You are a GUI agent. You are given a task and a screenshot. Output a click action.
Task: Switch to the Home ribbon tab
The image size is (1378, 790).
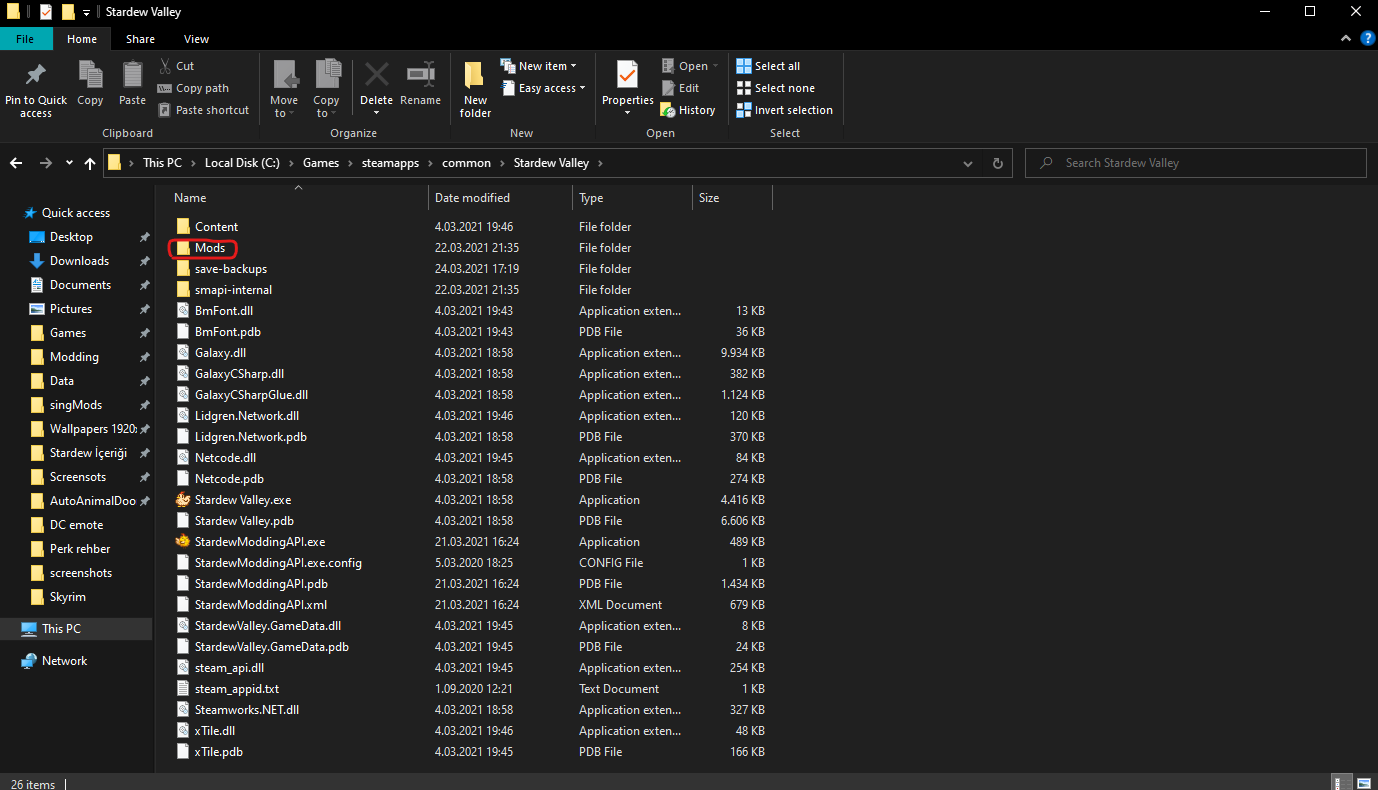click(x=82, y=39)
